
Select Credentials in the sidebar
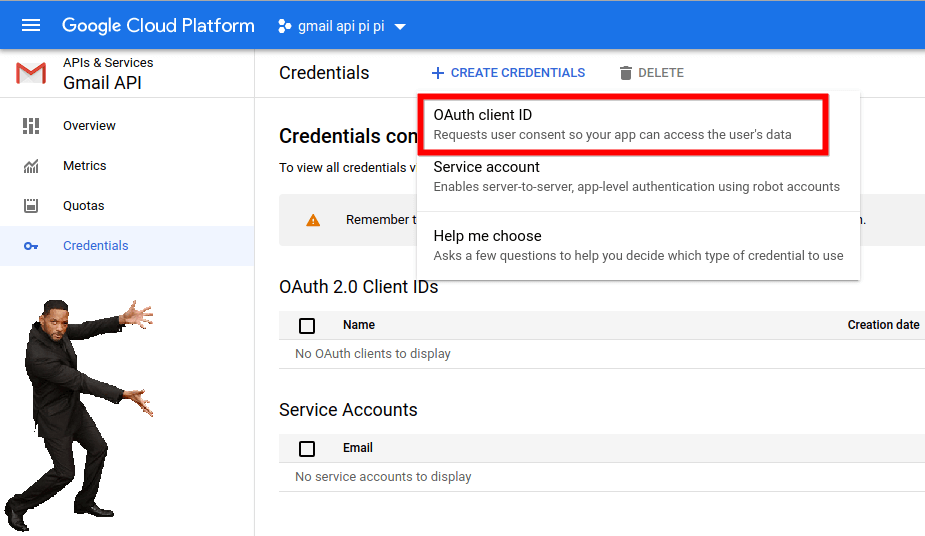point(96,246)
